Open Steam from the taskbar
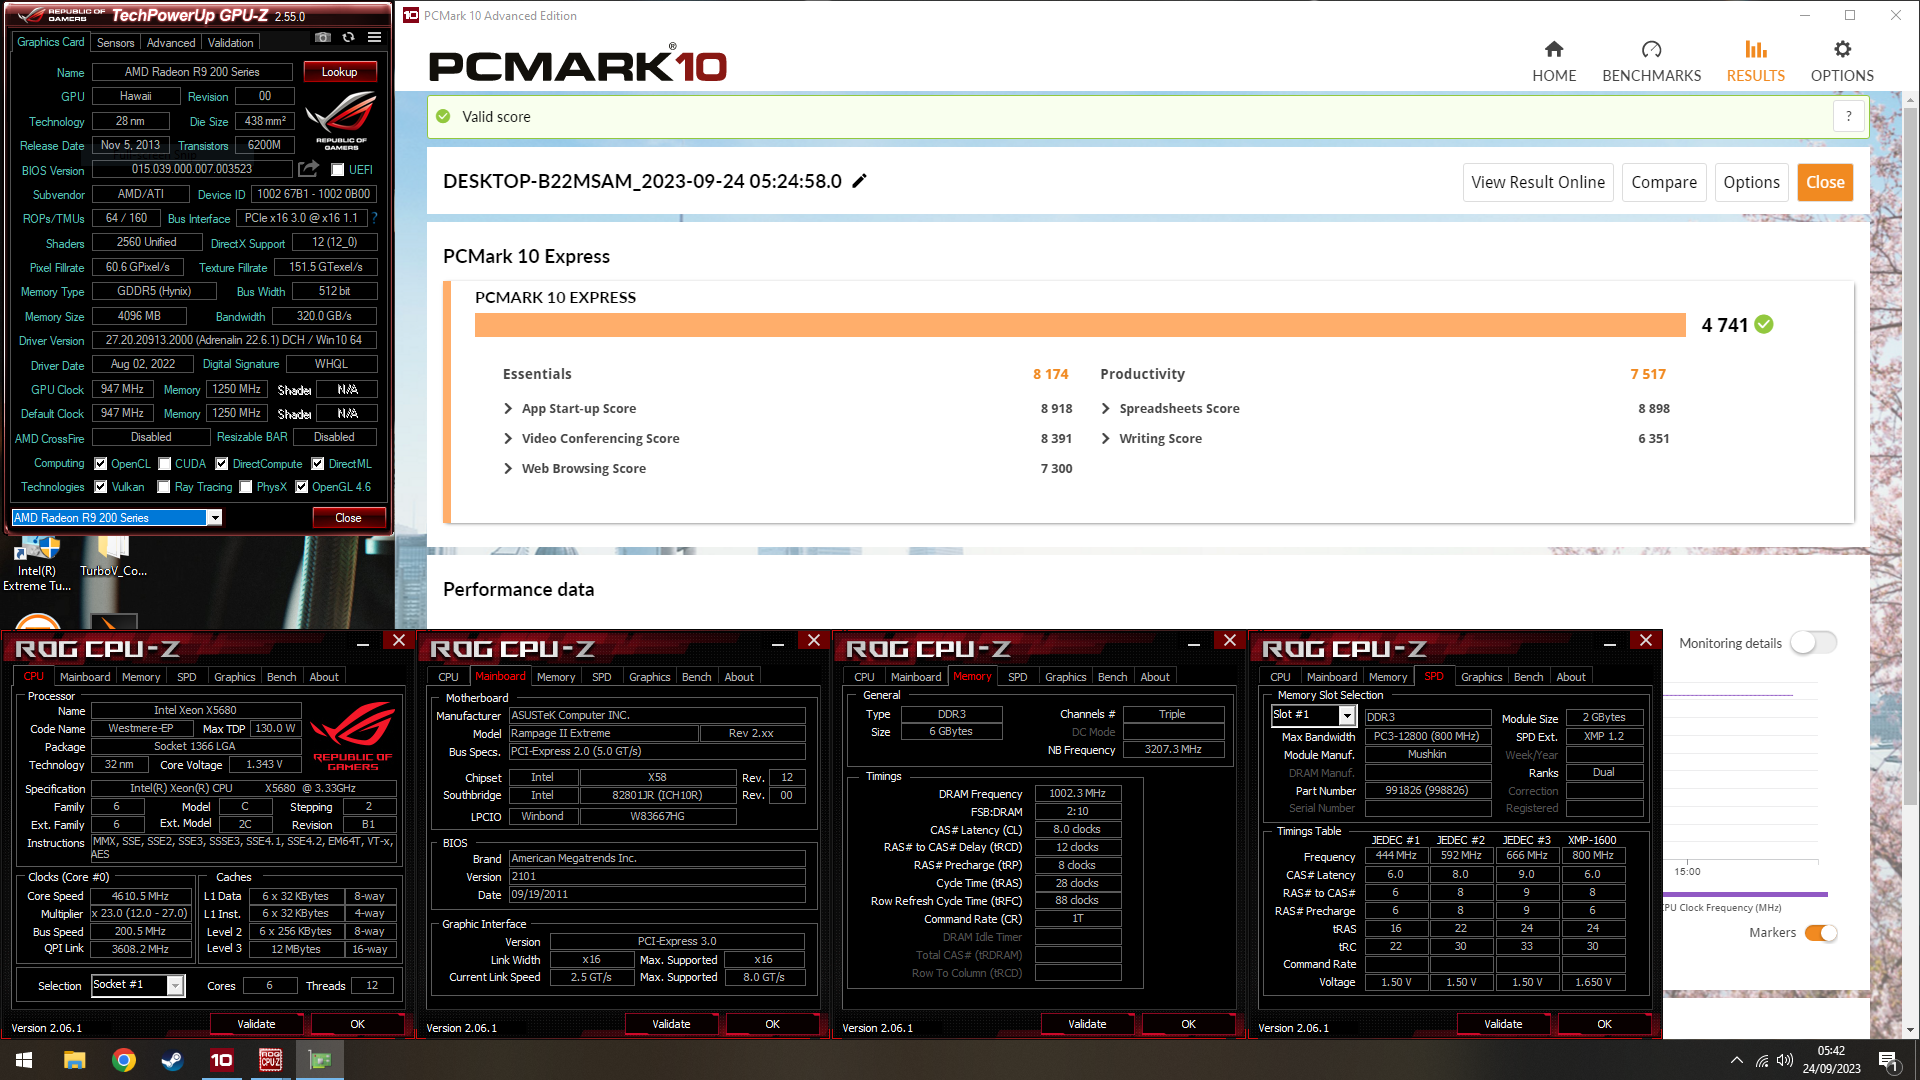The height and width of the screenshot is (1080, 1920). tap(173, 1060)
